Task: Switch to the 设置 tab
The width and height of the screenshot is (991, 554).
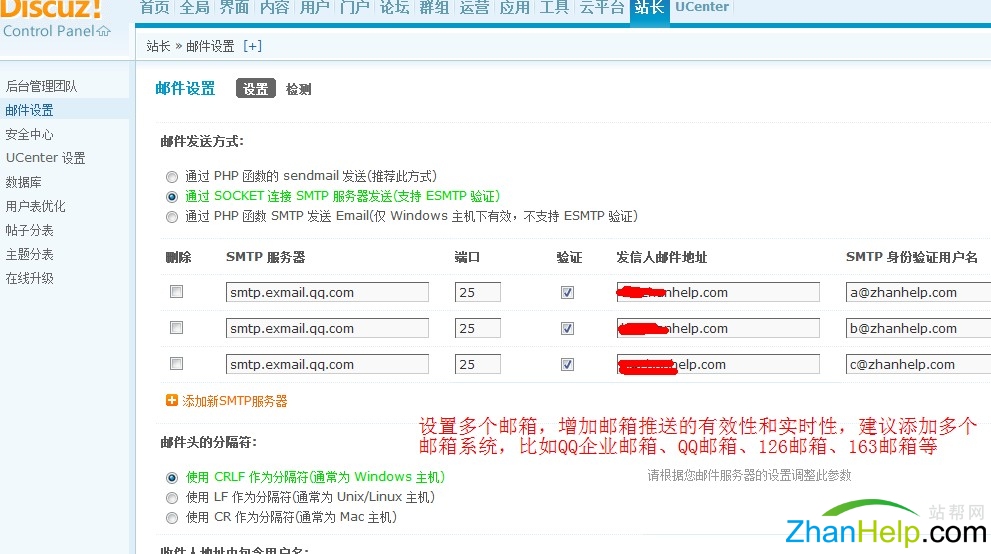Action: pyautogui.click(x=255, y=88)
